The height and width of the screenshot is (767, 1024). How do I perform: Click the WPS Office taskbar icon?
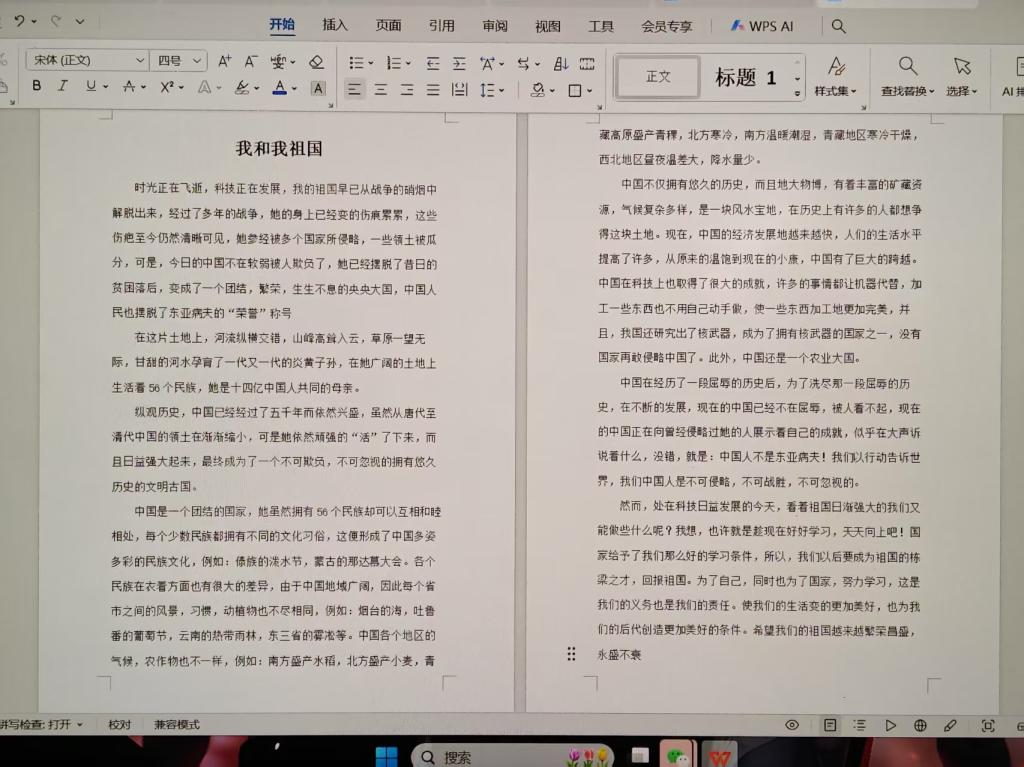[718, 756]
